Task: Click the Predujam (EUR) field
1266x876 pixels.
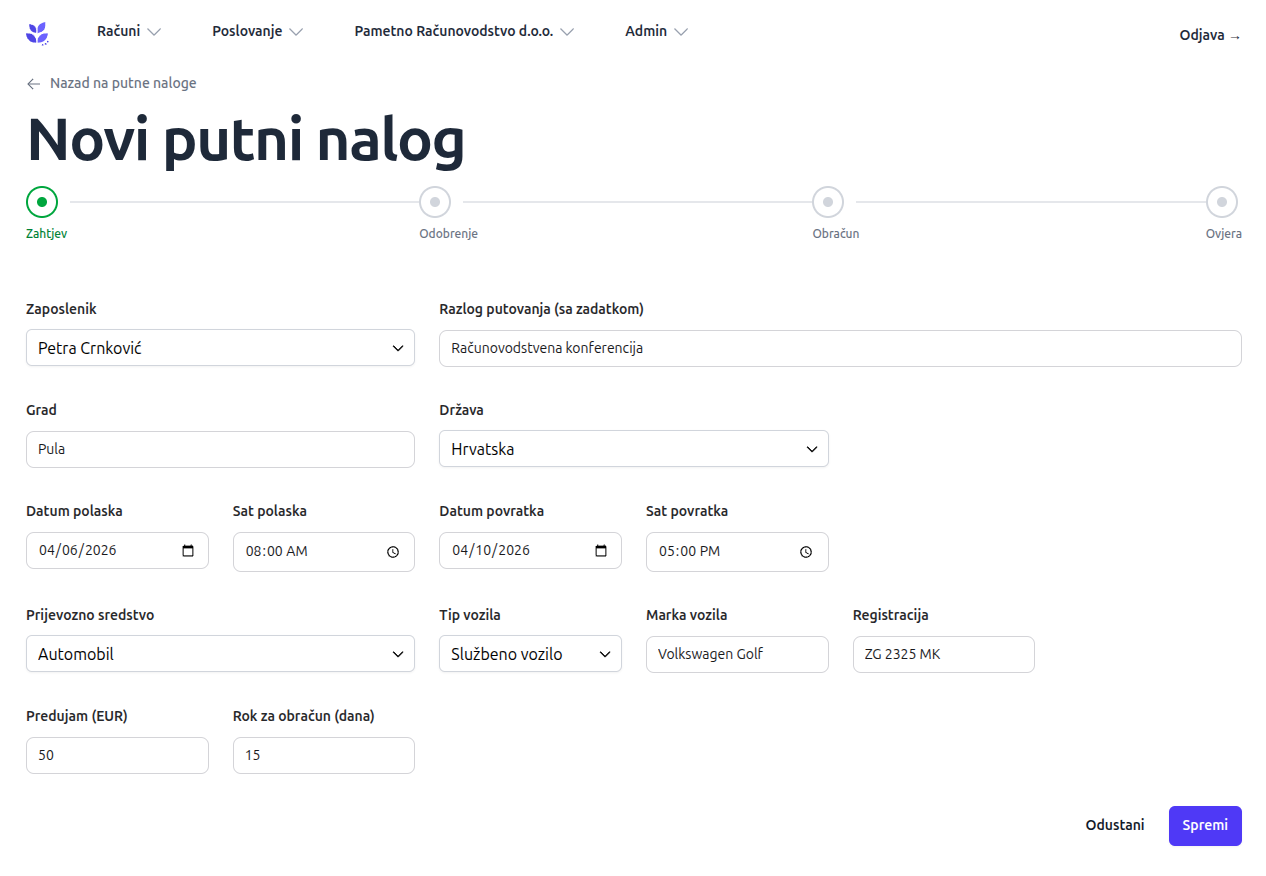Action: [117, 754]
